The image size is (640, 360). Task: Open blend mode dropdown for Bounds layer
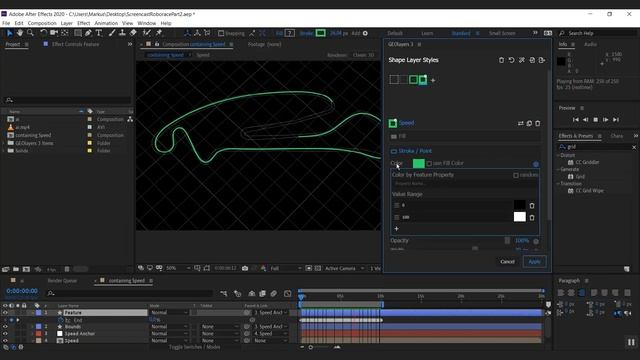pyautogui.click(x=169, y=327)
